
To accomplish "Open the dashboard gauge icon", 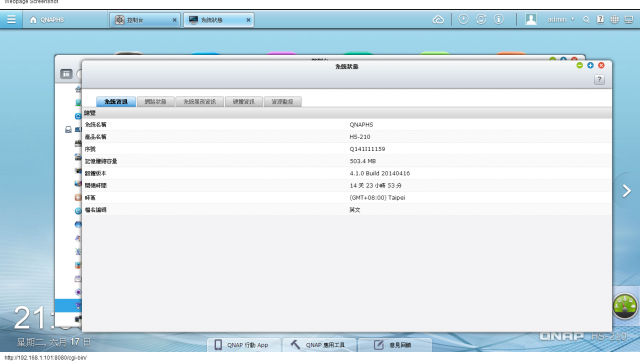I will tap(624, 306).
